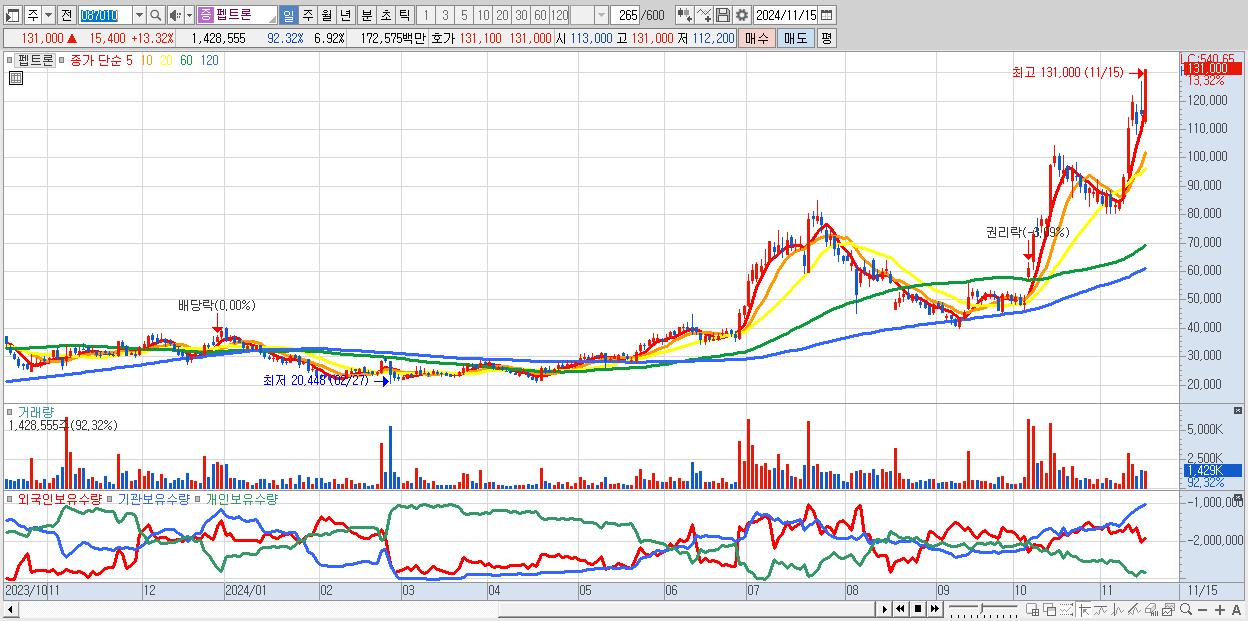Viewport: 1248px width, 621px height.
Task: Click the 거래량 volume panel label
Action: [35, 411]
